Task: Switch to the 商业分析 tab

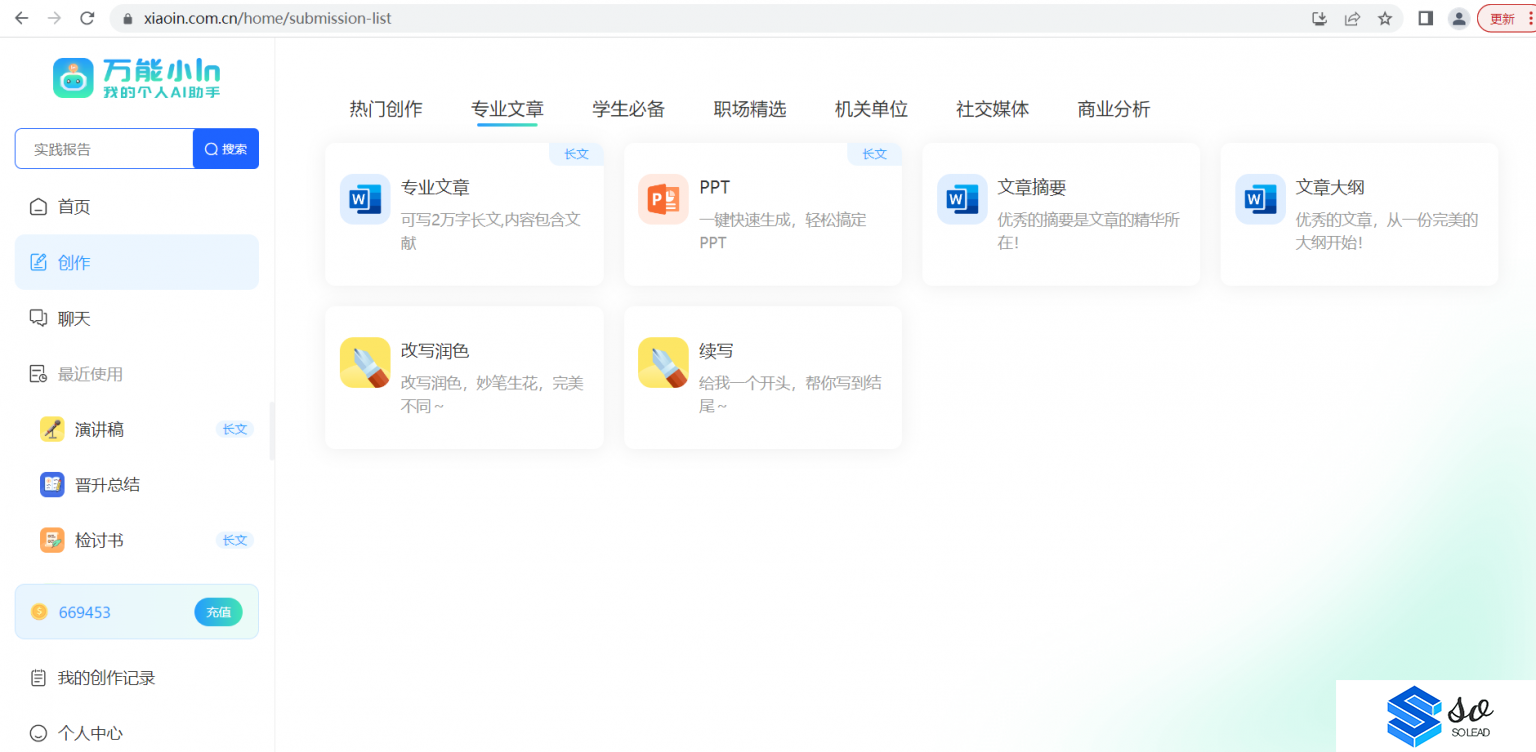Action: (x=1114, y=109)
